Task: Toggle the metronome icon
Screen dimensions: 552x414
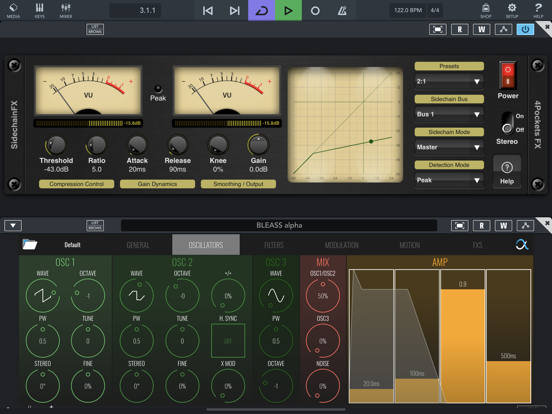Action: pyautogui.click(x=342, y=11)
